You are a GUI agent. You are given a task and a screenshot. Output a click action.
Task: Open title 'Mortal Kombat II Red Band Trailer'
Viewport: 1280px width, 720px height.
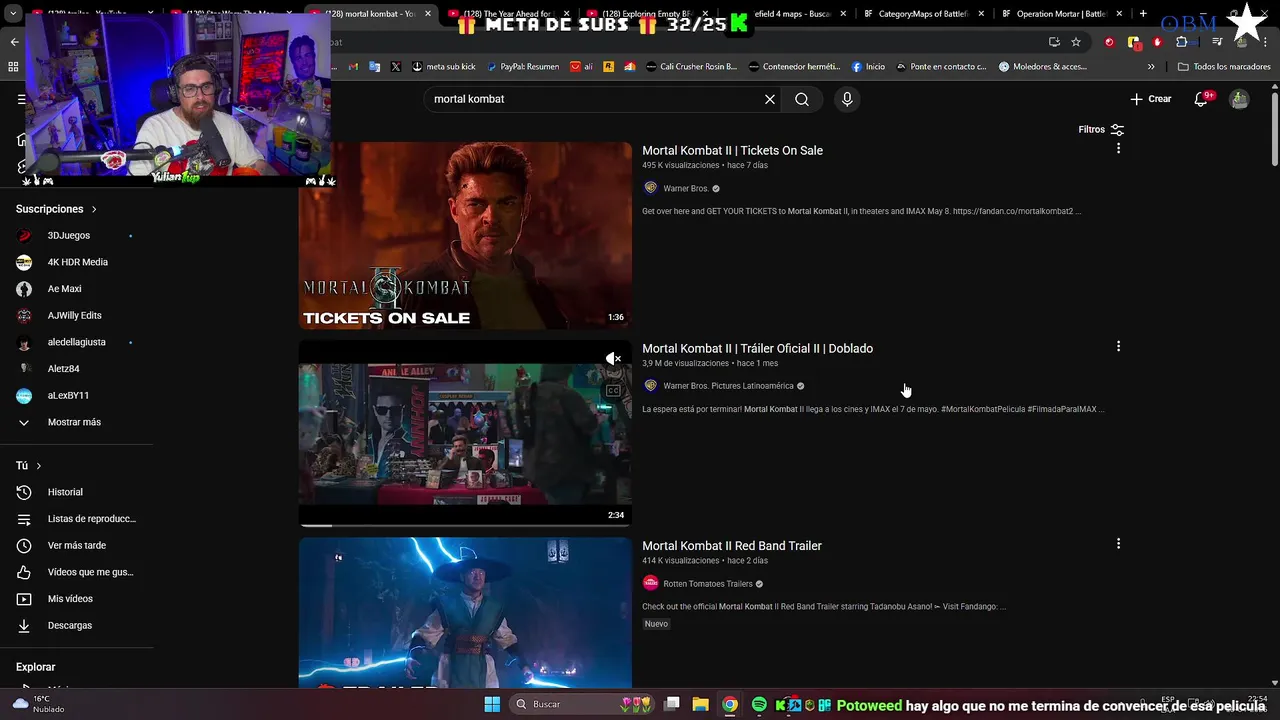(732, 546)
